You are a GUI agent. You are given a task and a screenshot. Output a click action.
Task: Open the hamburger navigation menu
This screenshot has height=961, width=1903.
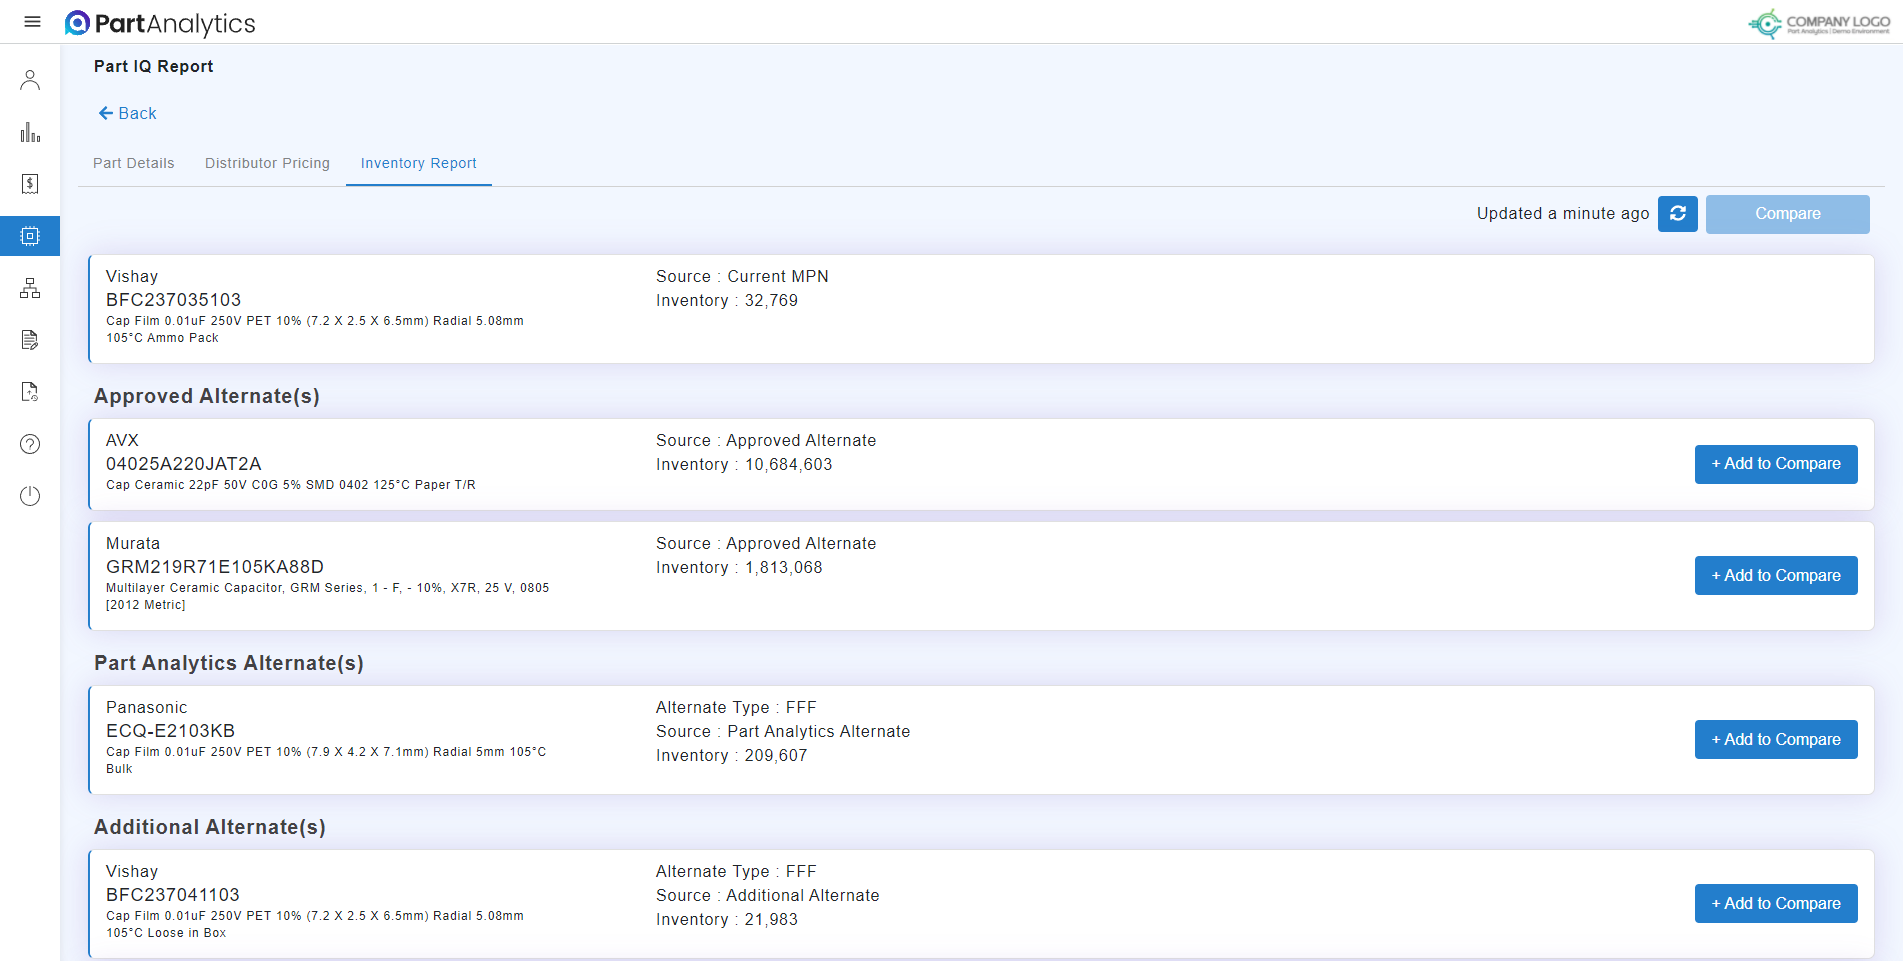click(32, 22)
